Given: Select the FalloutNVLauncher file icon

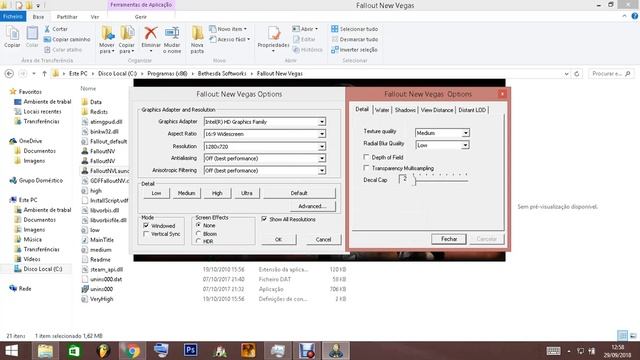Looking at the screenshot, I should click(85, 171).
